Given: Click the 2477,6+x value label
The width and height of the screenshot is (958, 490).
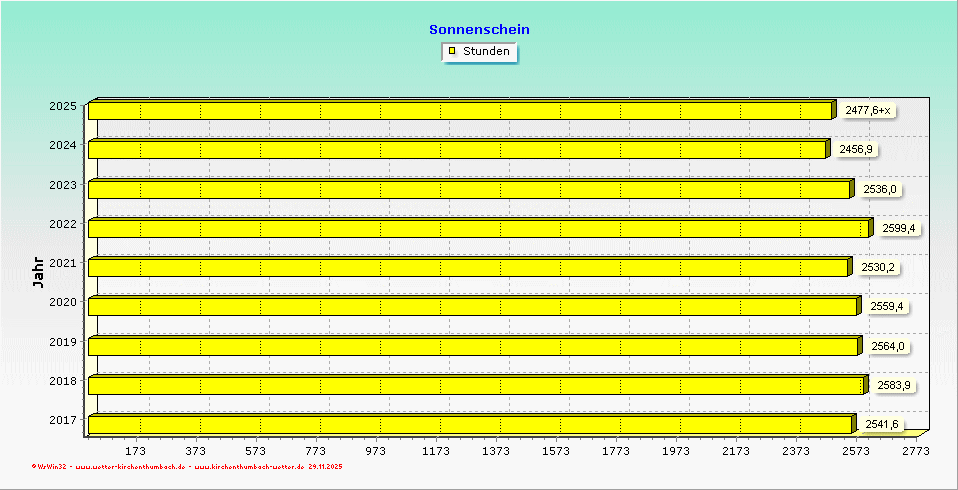Looking at the screenshot, I should click(x=867, y=110).
